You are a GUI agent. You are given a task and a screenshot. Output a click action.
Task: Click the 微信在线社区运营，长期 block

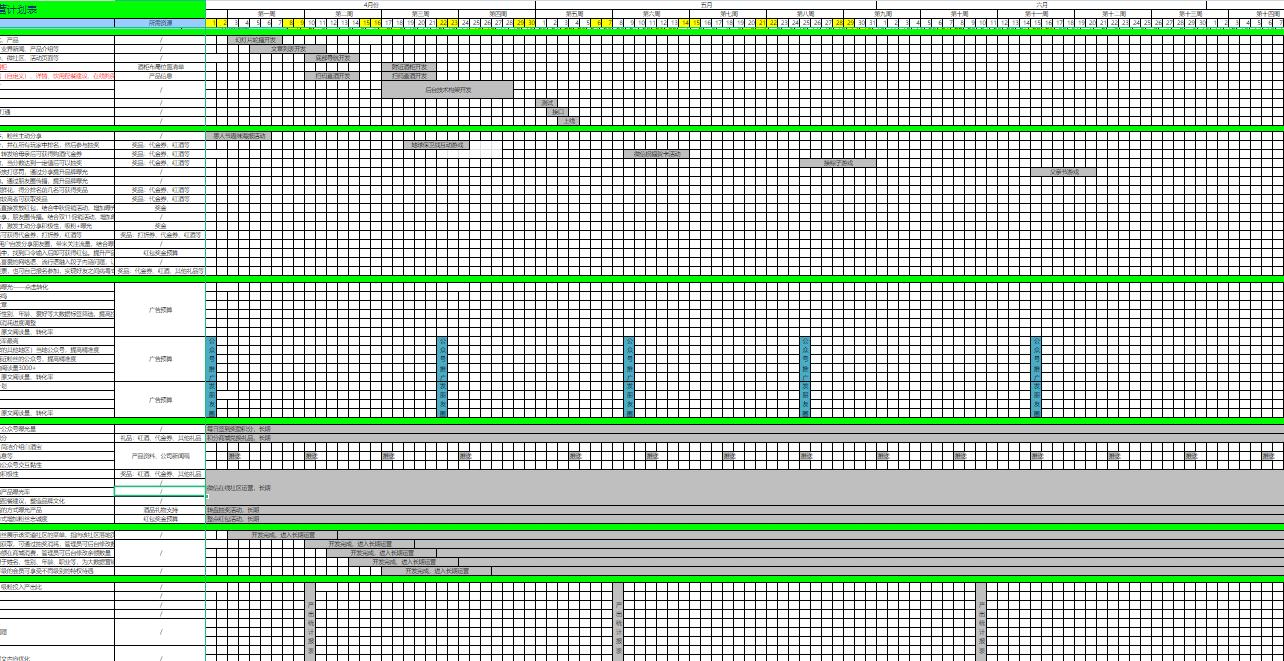pos(745,488)
